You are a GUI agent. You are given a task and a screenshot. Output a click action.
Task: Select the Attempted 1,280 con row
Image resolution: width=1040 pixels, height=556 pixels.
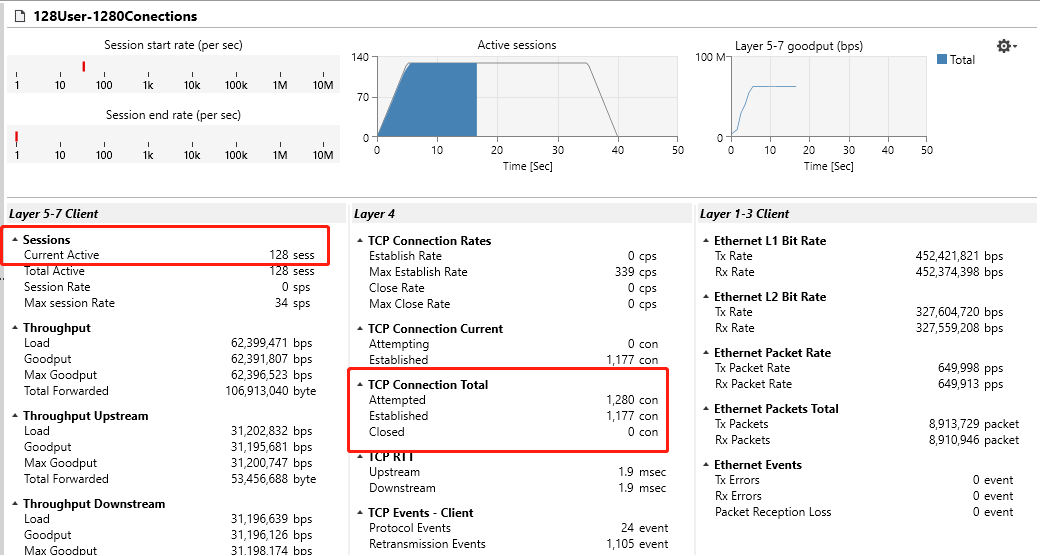(x=513, y=400)
